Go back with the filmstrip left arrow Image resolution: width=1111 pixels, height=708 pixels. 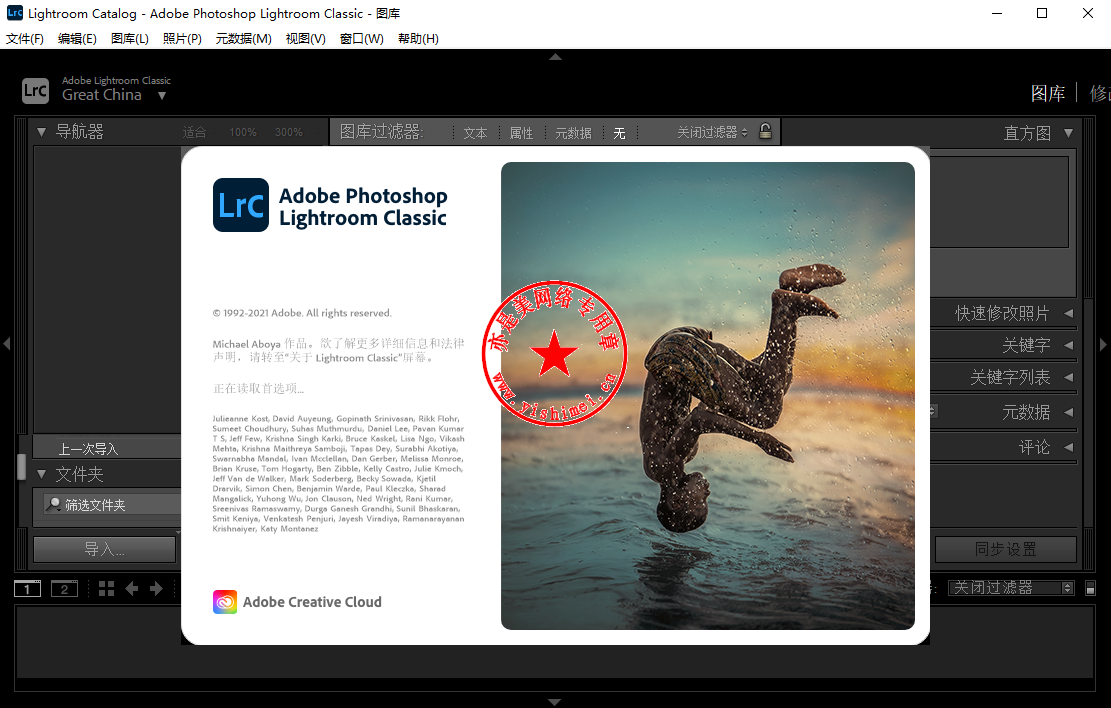click(132, 589)
